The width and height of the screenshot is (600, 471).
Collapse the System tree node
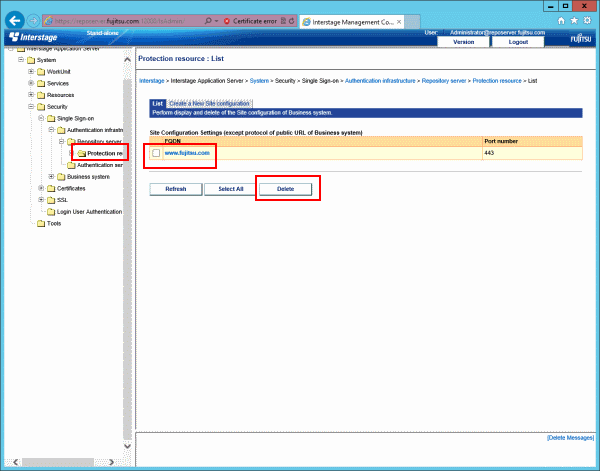point(21,60)
